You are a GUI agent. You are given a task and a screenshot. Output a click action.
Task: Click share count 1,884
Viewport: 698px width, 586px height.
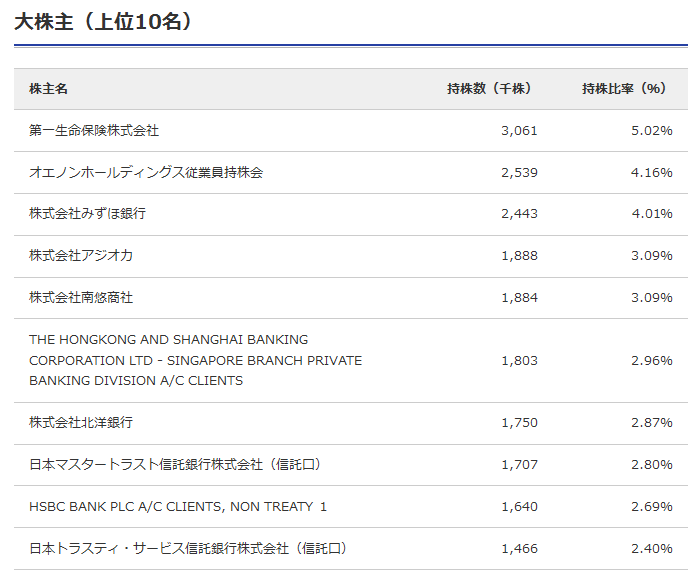[519, 297]
